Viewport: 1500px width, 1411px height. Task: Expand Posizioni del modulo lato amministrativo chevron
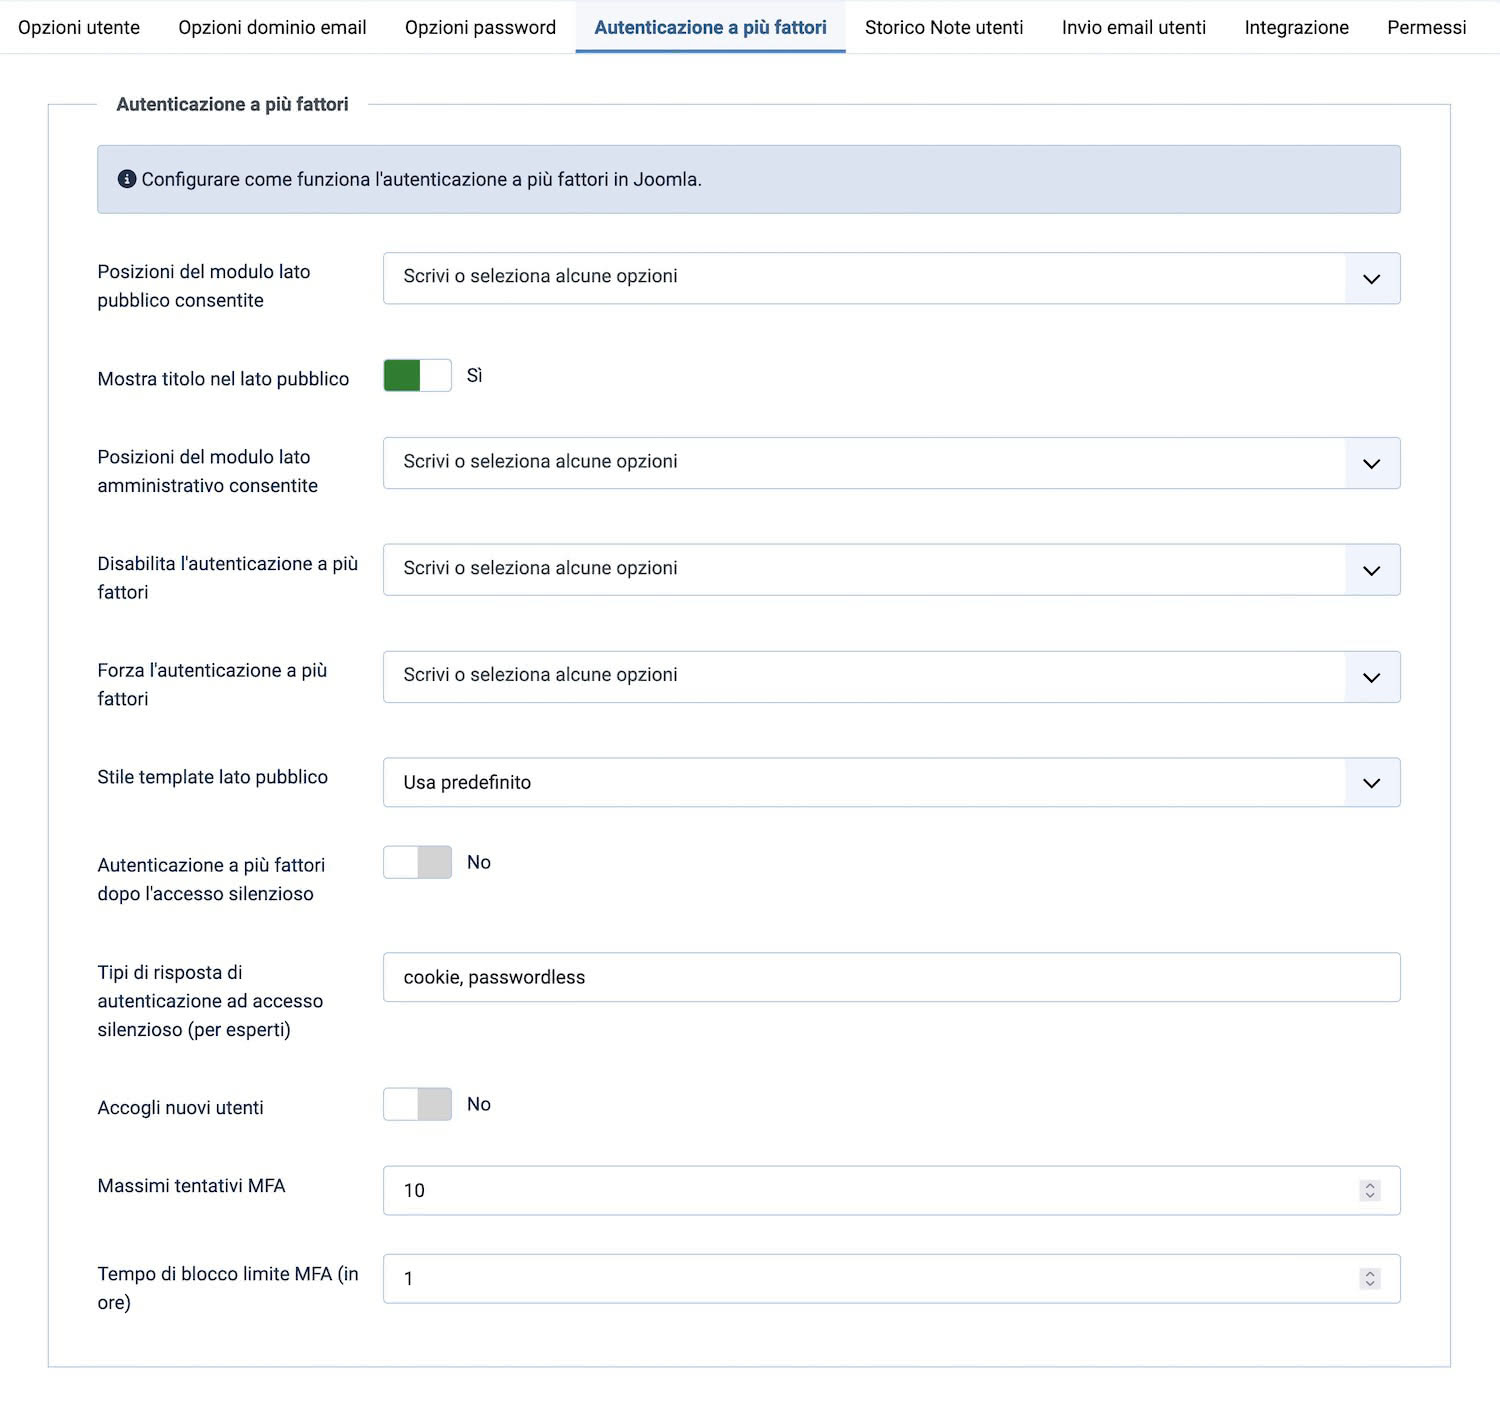click(1371, 463)
